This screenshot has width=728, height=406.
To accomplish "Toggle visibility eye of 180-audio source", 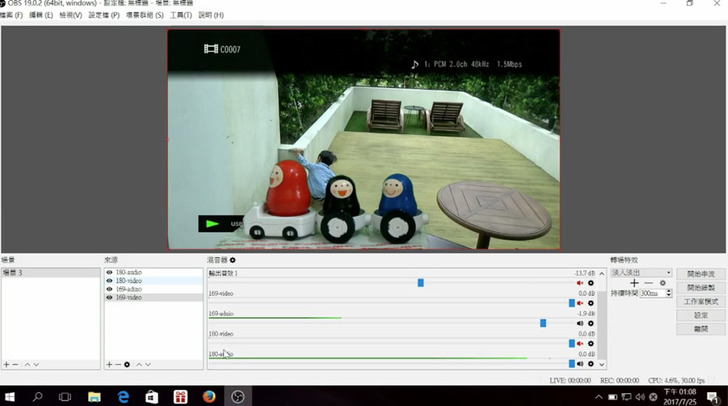I will pos(110,273).
